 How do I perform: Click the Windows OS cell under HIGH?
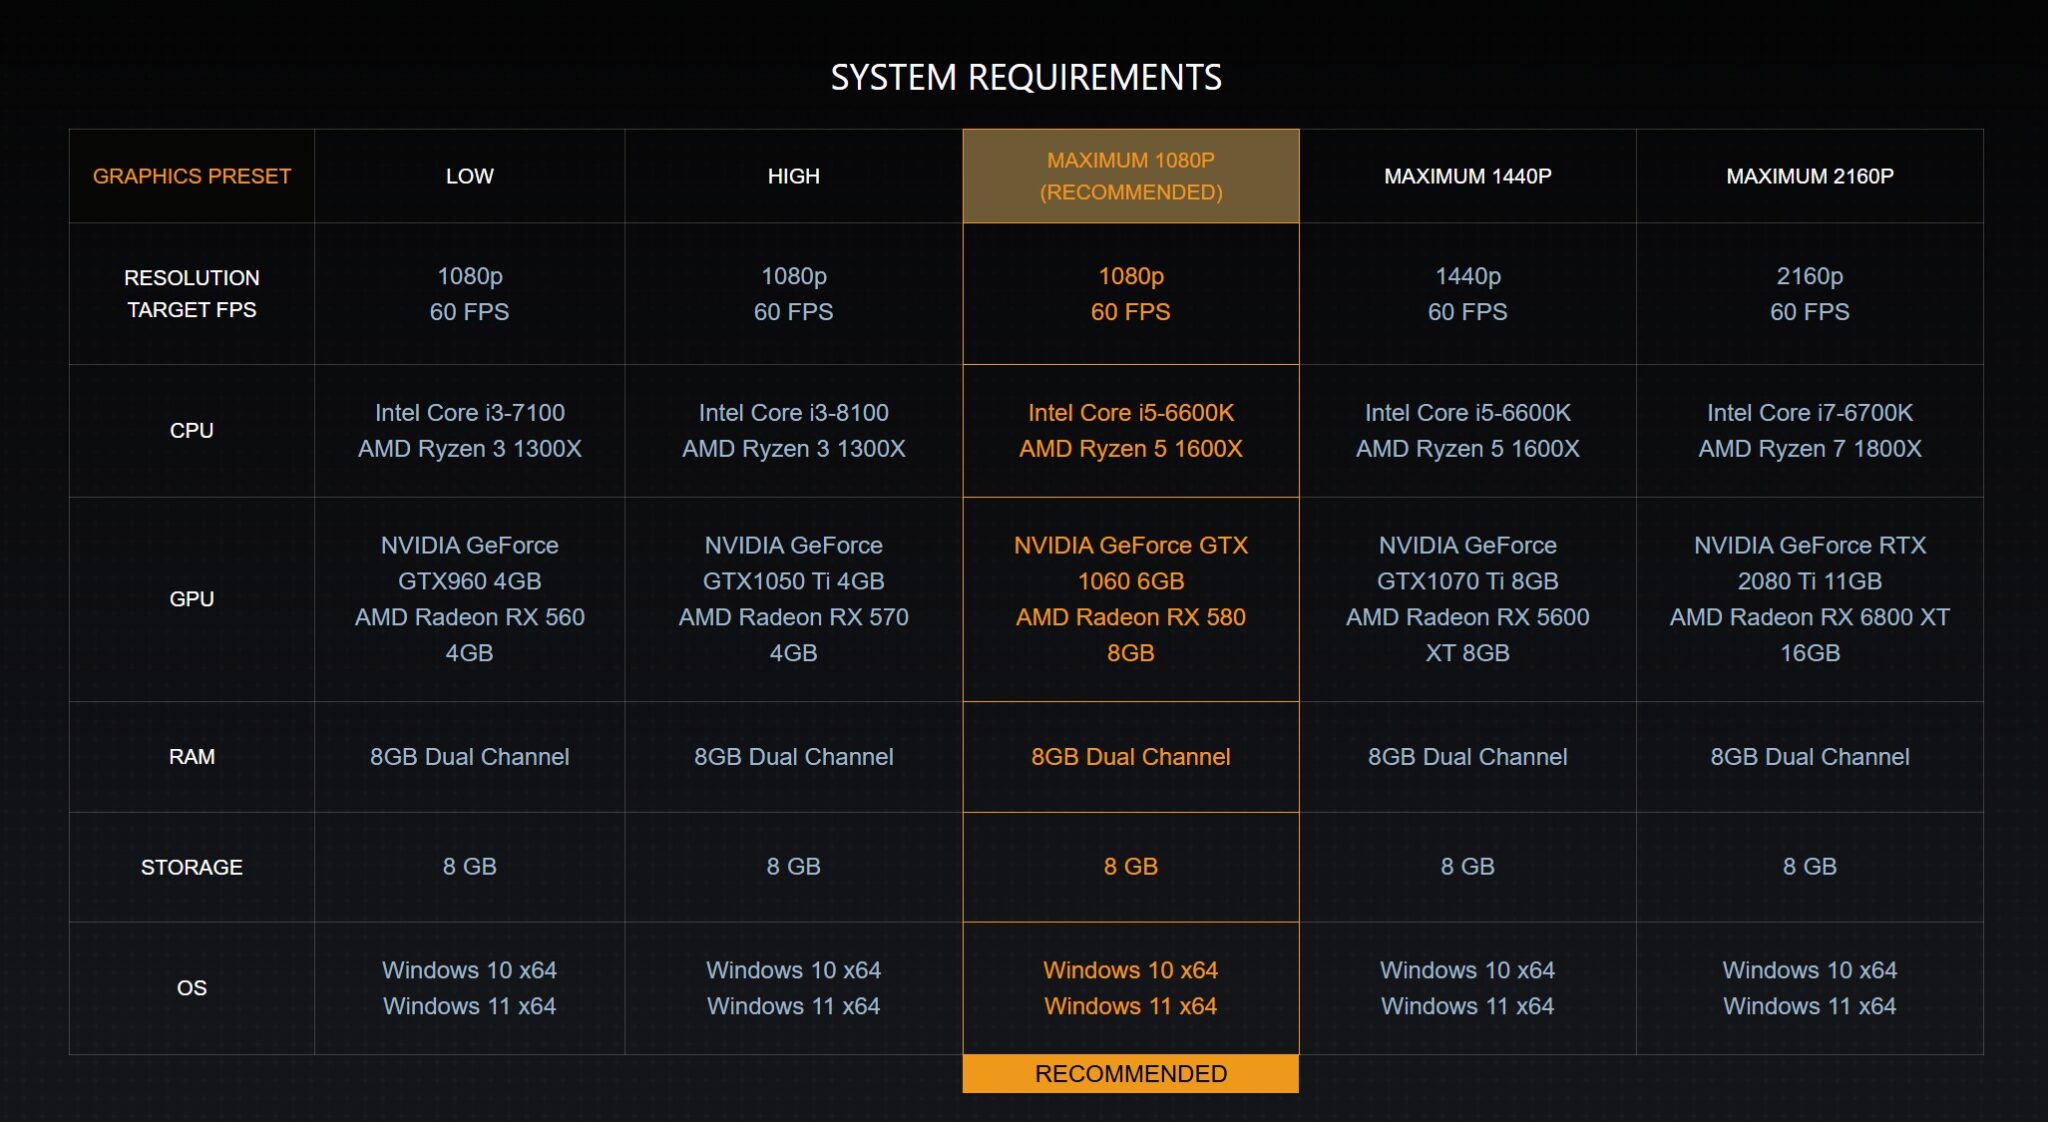(794, 988)
